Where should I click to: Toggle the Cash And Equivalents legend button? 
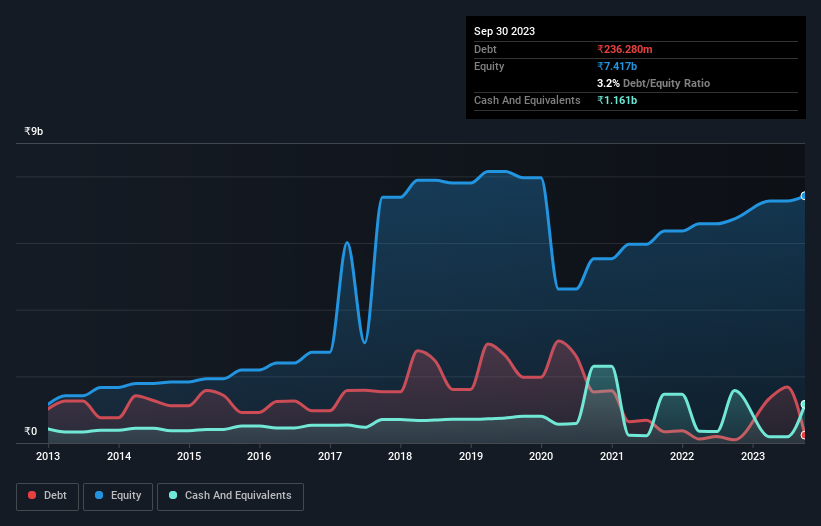[230, 496]
